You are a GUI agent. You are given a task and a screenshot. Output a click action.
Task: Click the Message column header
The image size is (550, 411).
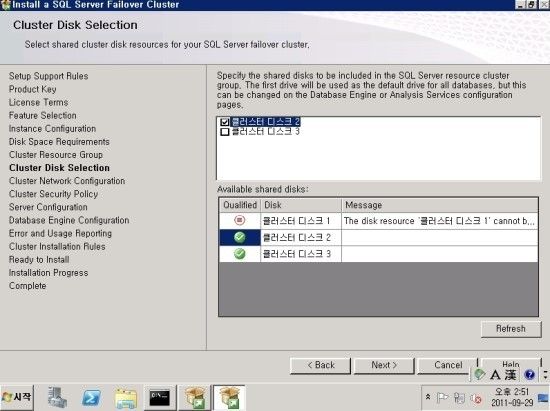[440, 205]
